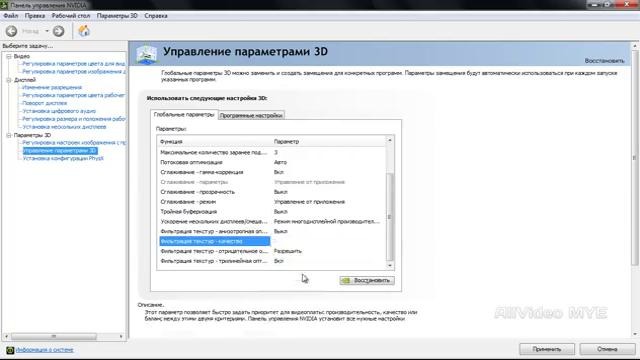Select Фильтрация текстур - анизотропная оптимизация row
This screenshot has width=640, height=360.
(x=271, y=231)
